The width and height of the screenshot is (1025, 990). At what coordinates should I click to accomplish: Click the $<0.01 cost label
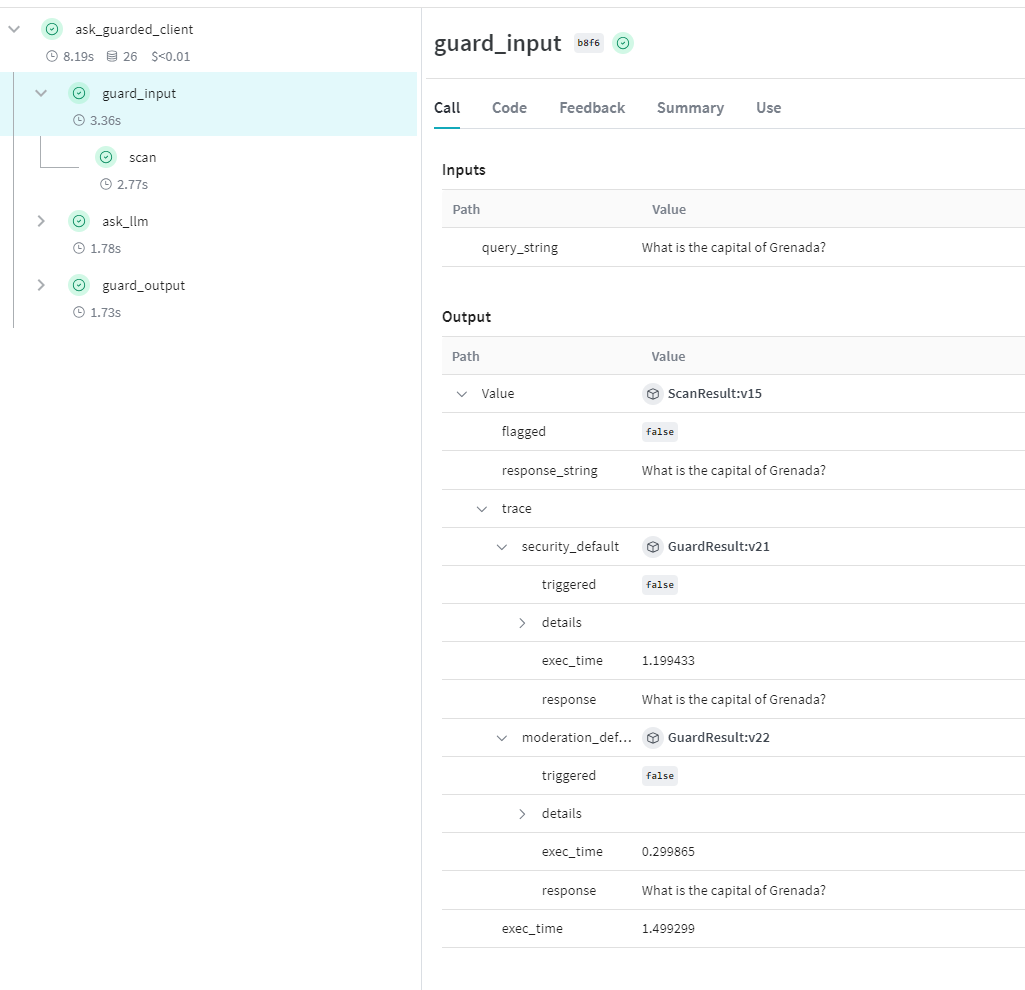171,56
